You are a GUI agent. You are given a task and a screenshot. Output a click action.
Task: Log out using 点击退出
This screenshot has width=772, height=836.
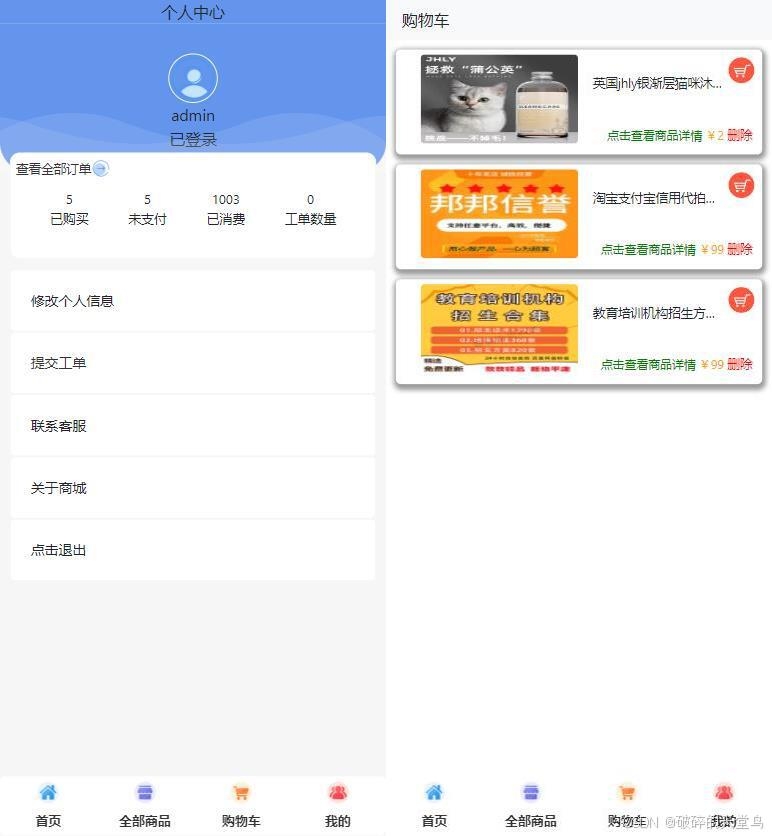193,550
